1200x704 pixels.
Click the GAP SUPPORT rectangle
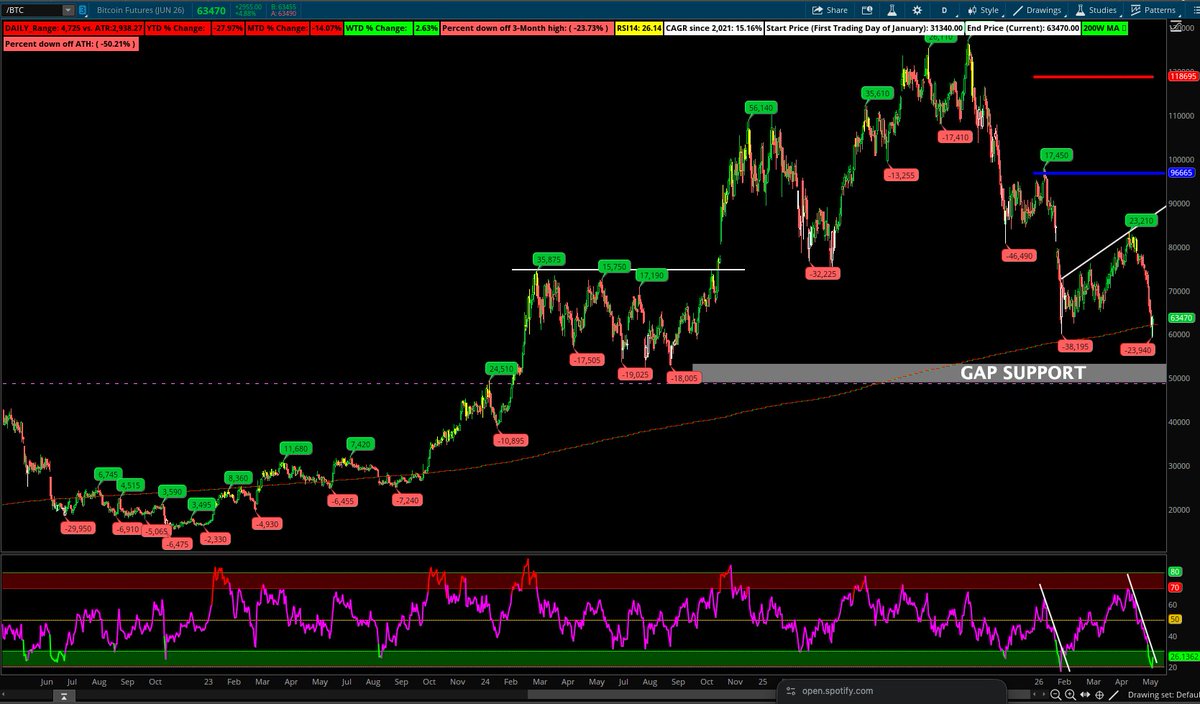pyautogui.click(x=929, y=373)
